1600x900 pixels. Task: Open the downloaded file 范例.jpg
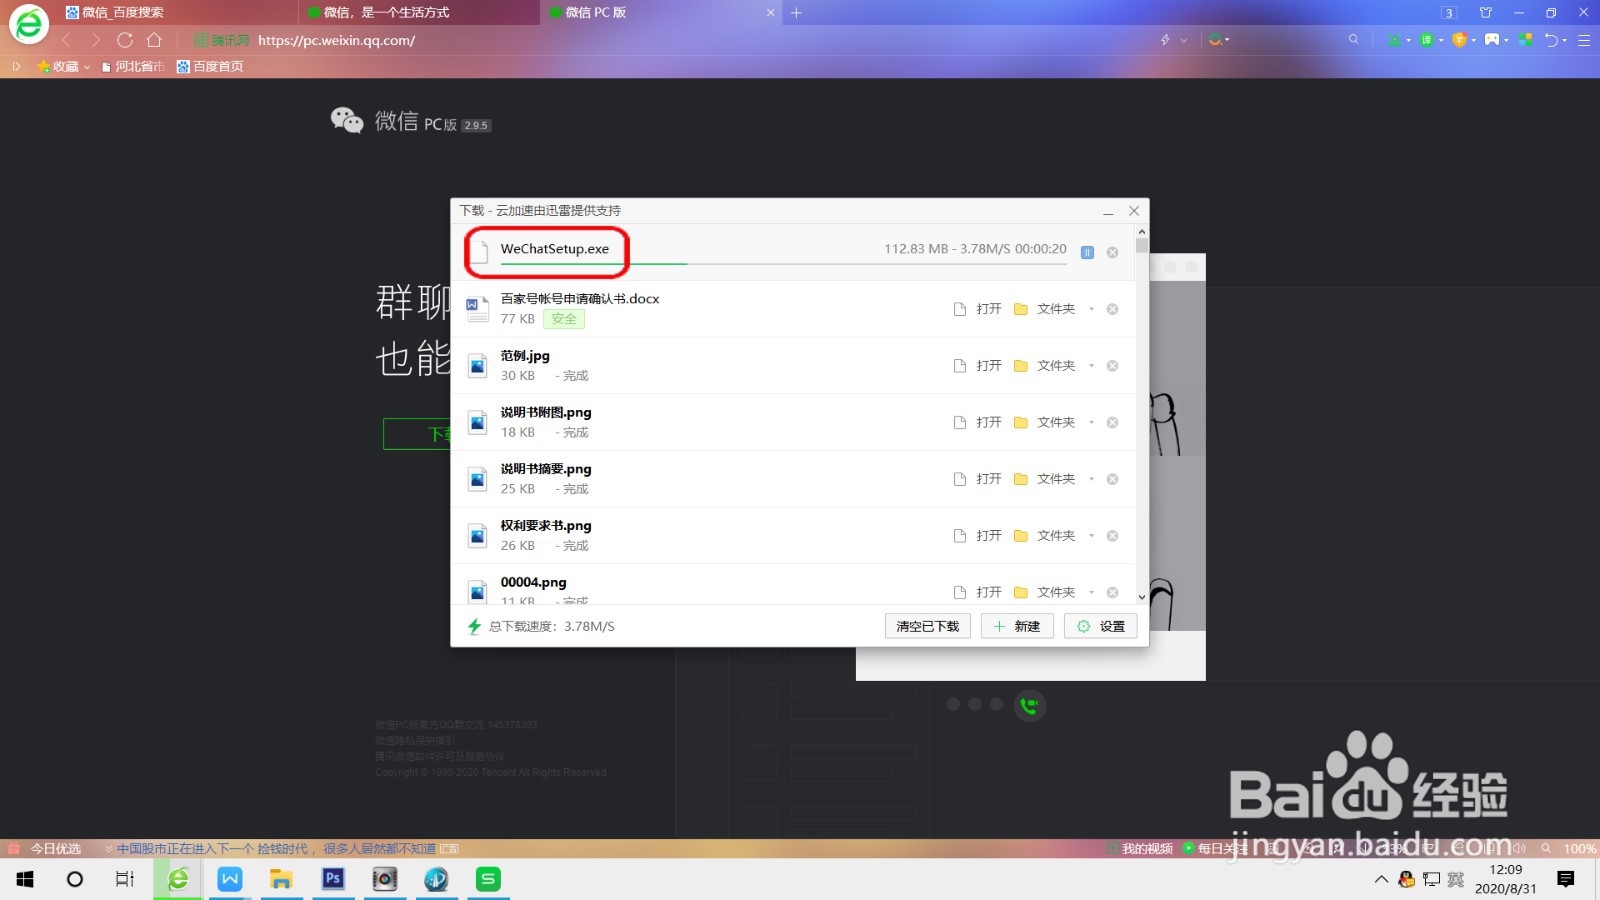click(978, 366)
